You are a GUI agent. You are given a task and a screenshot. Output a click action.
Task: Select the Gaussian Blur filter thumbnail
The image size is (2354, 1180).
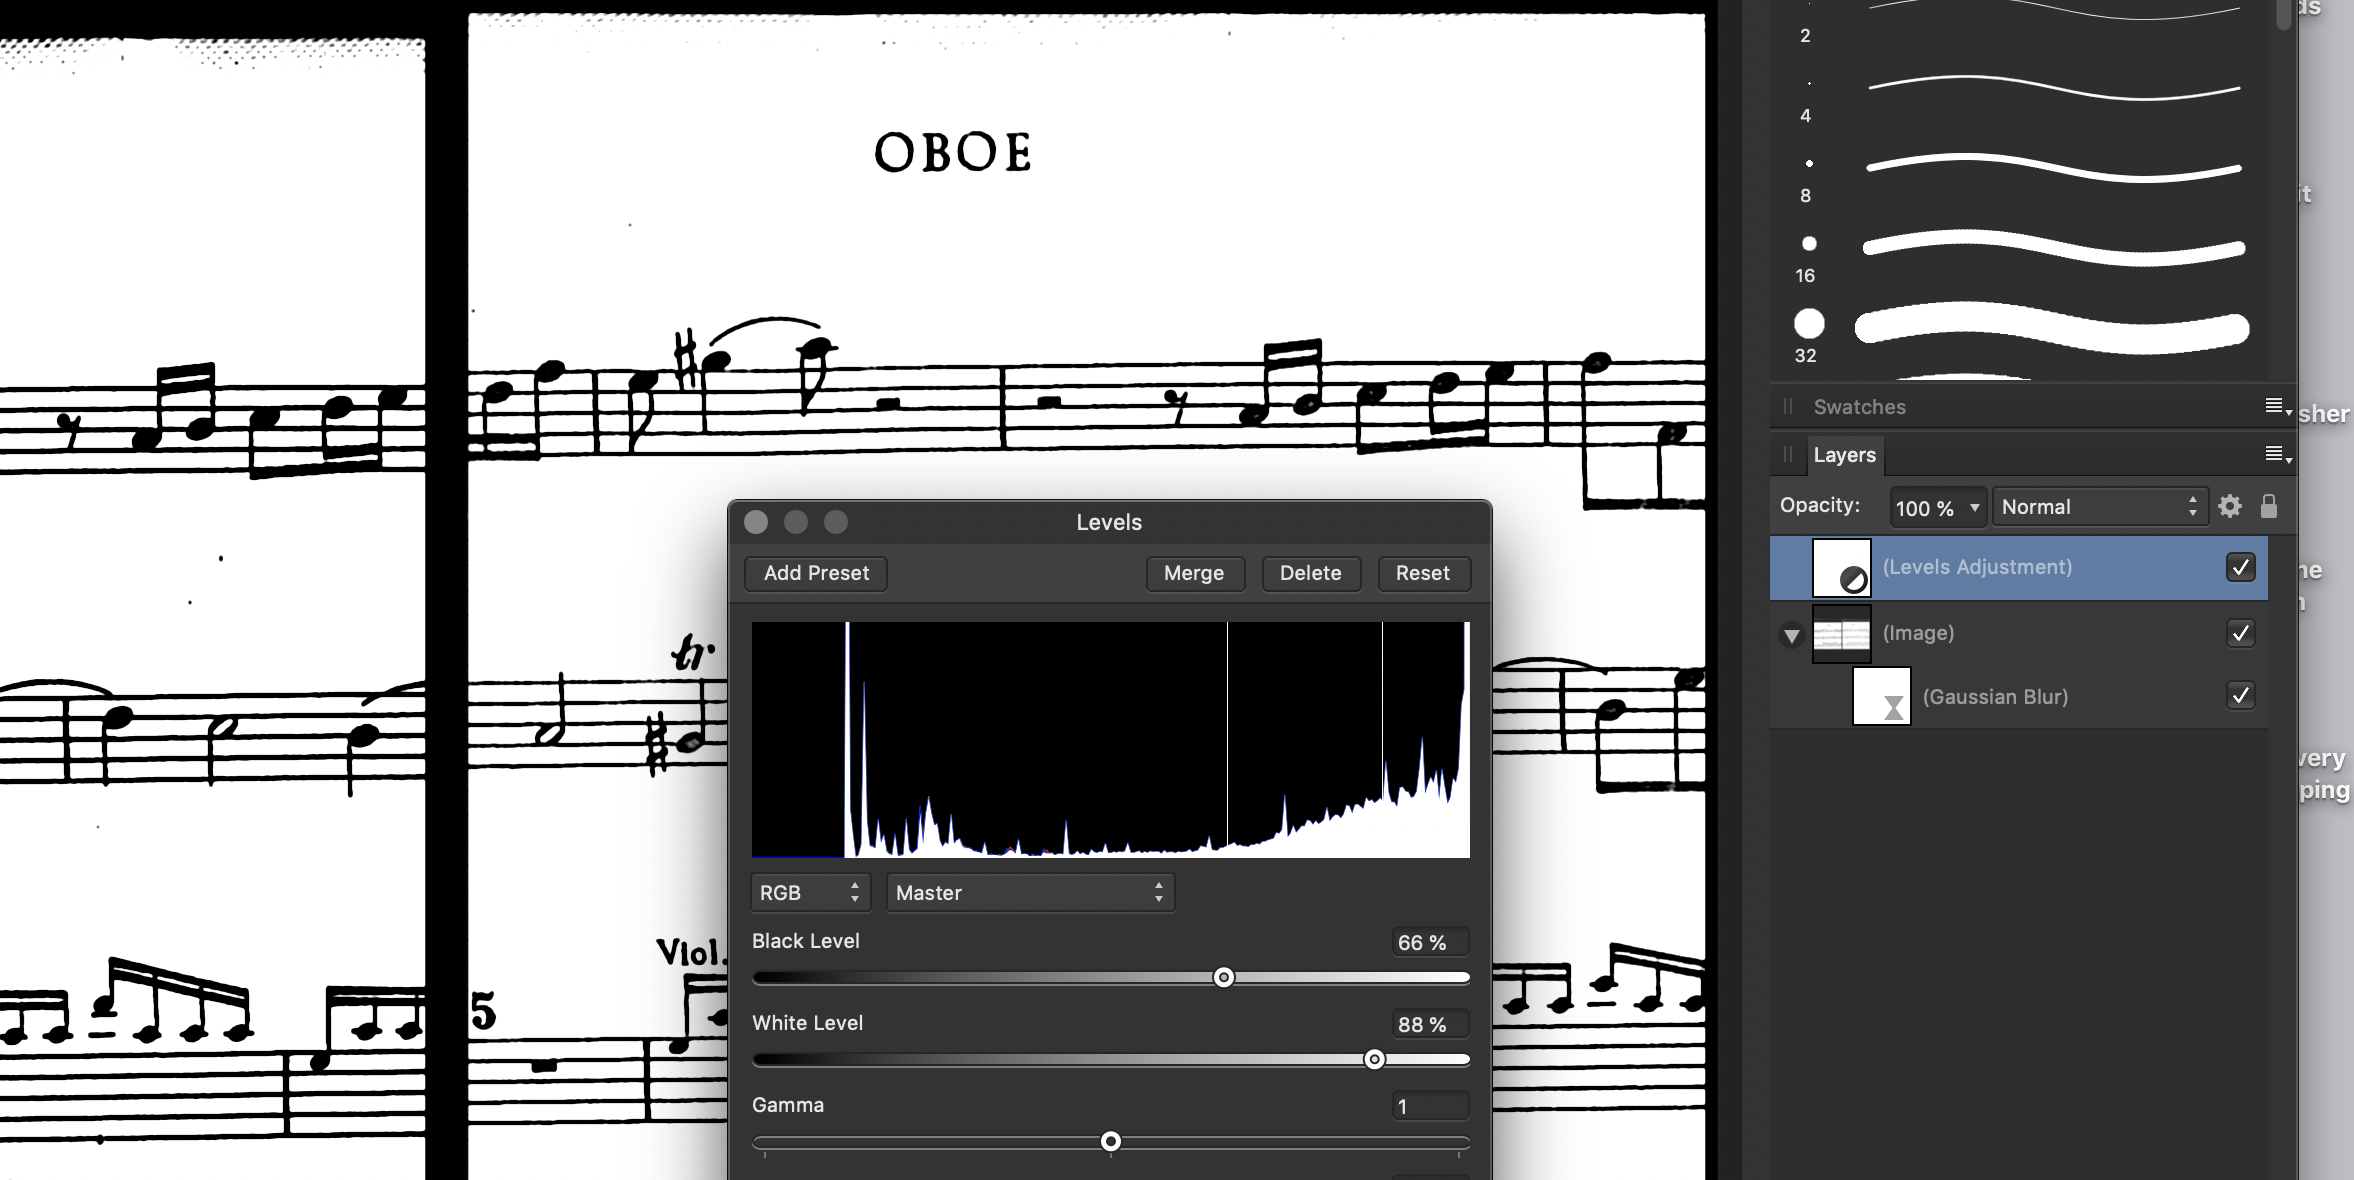click(x=1882, y=696)
